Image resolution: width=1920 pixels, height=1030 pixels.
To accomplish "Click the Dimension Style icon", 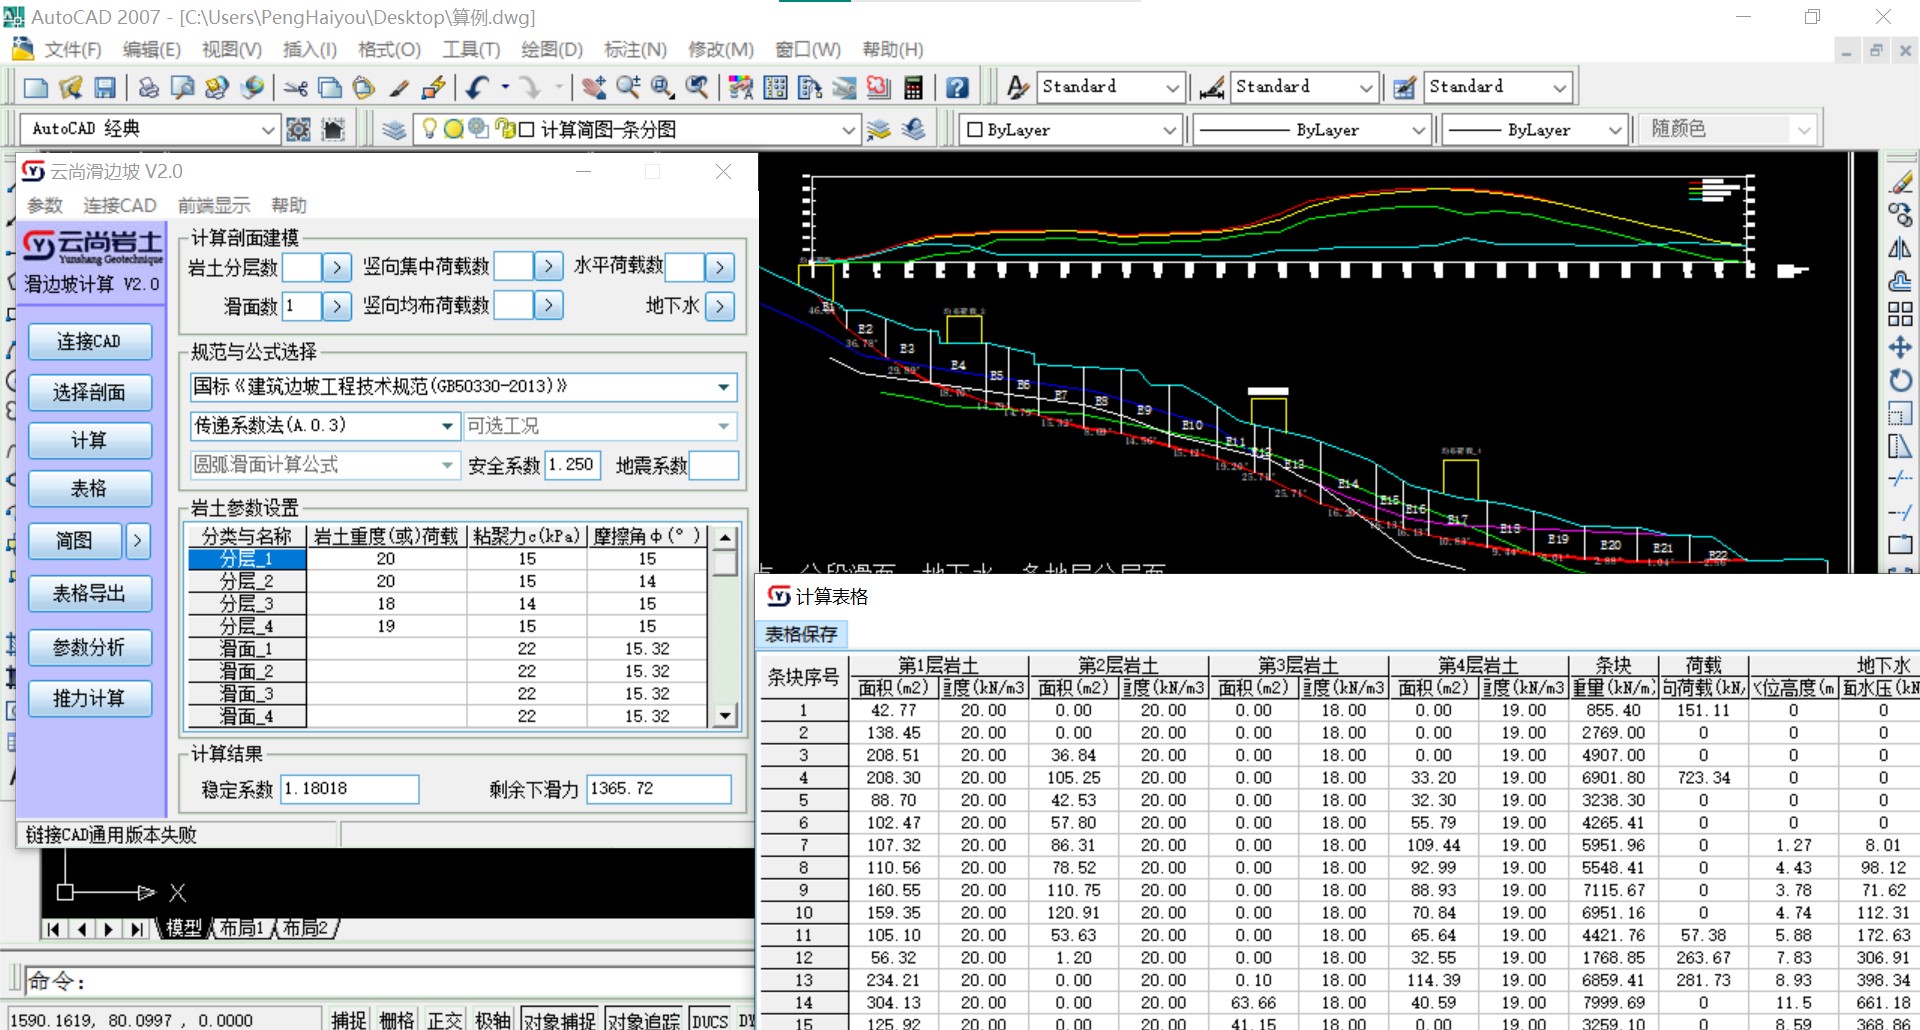I will pyautogui.click(x=1212, y=88).
